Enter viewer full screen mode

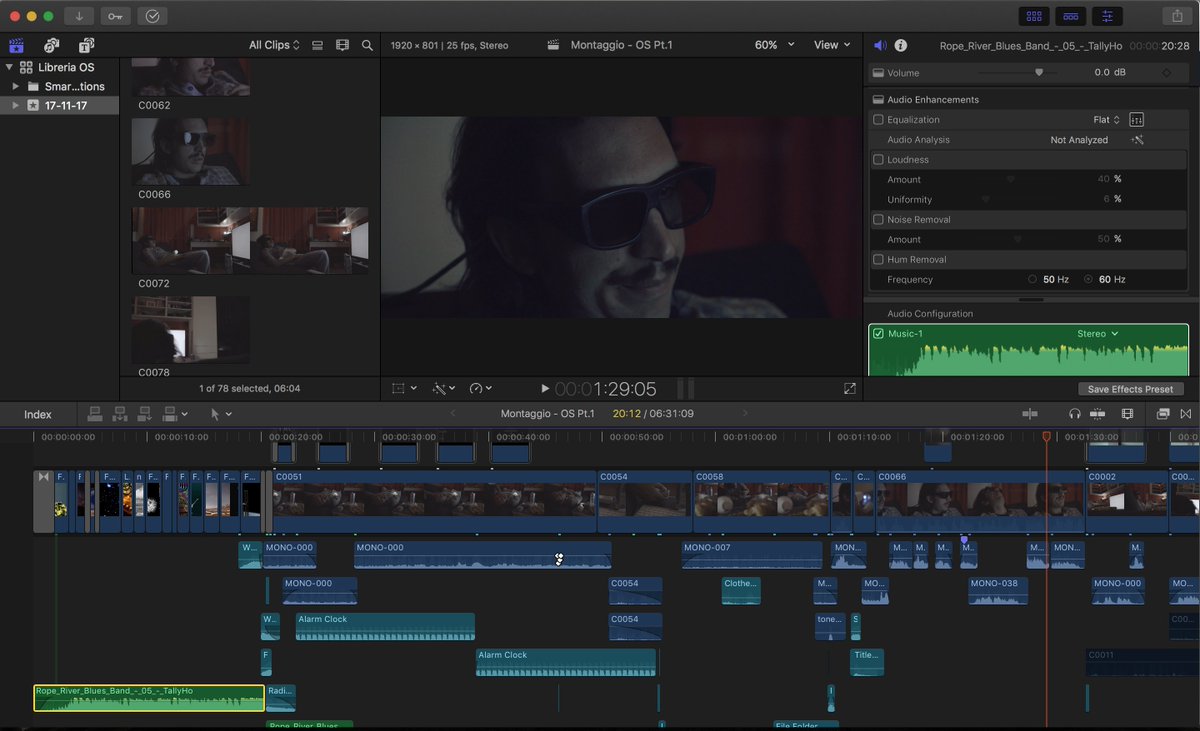pyautogui.click(x=850, y=388)
